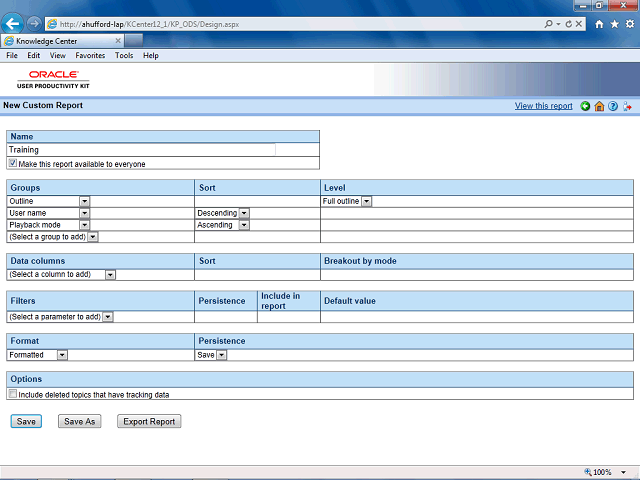Open the browser Tools gear icon
Screen dimensions: 640x480
pyautogui.click(x=630, y=24)
